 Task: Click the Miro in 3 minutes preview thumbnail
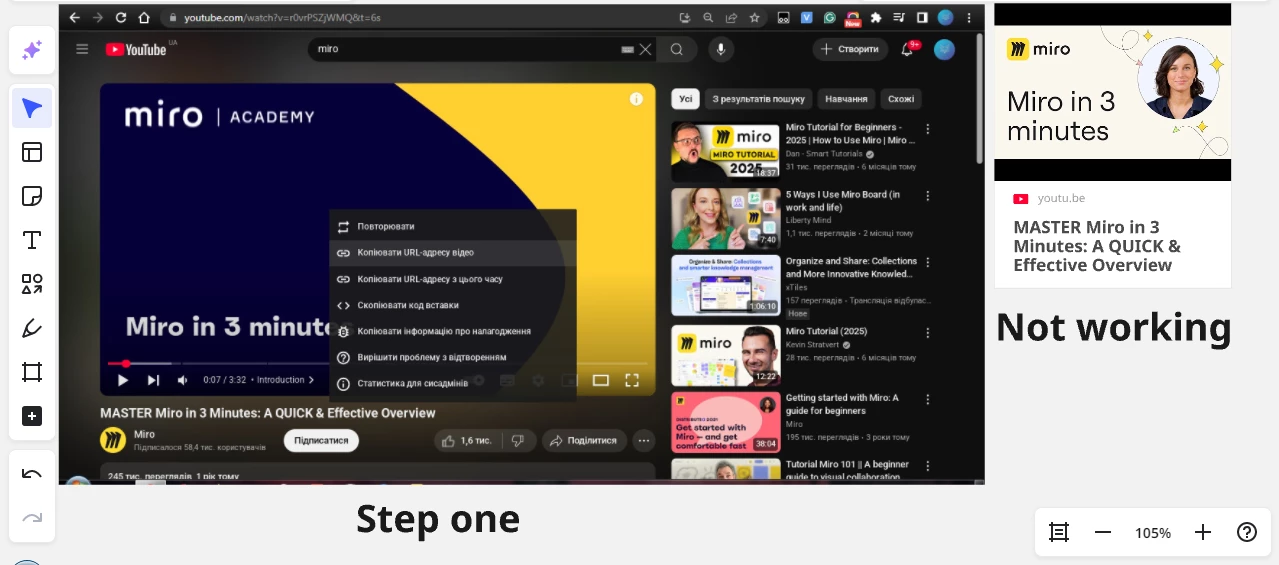pyautogui.click(x=1112, y=93)
